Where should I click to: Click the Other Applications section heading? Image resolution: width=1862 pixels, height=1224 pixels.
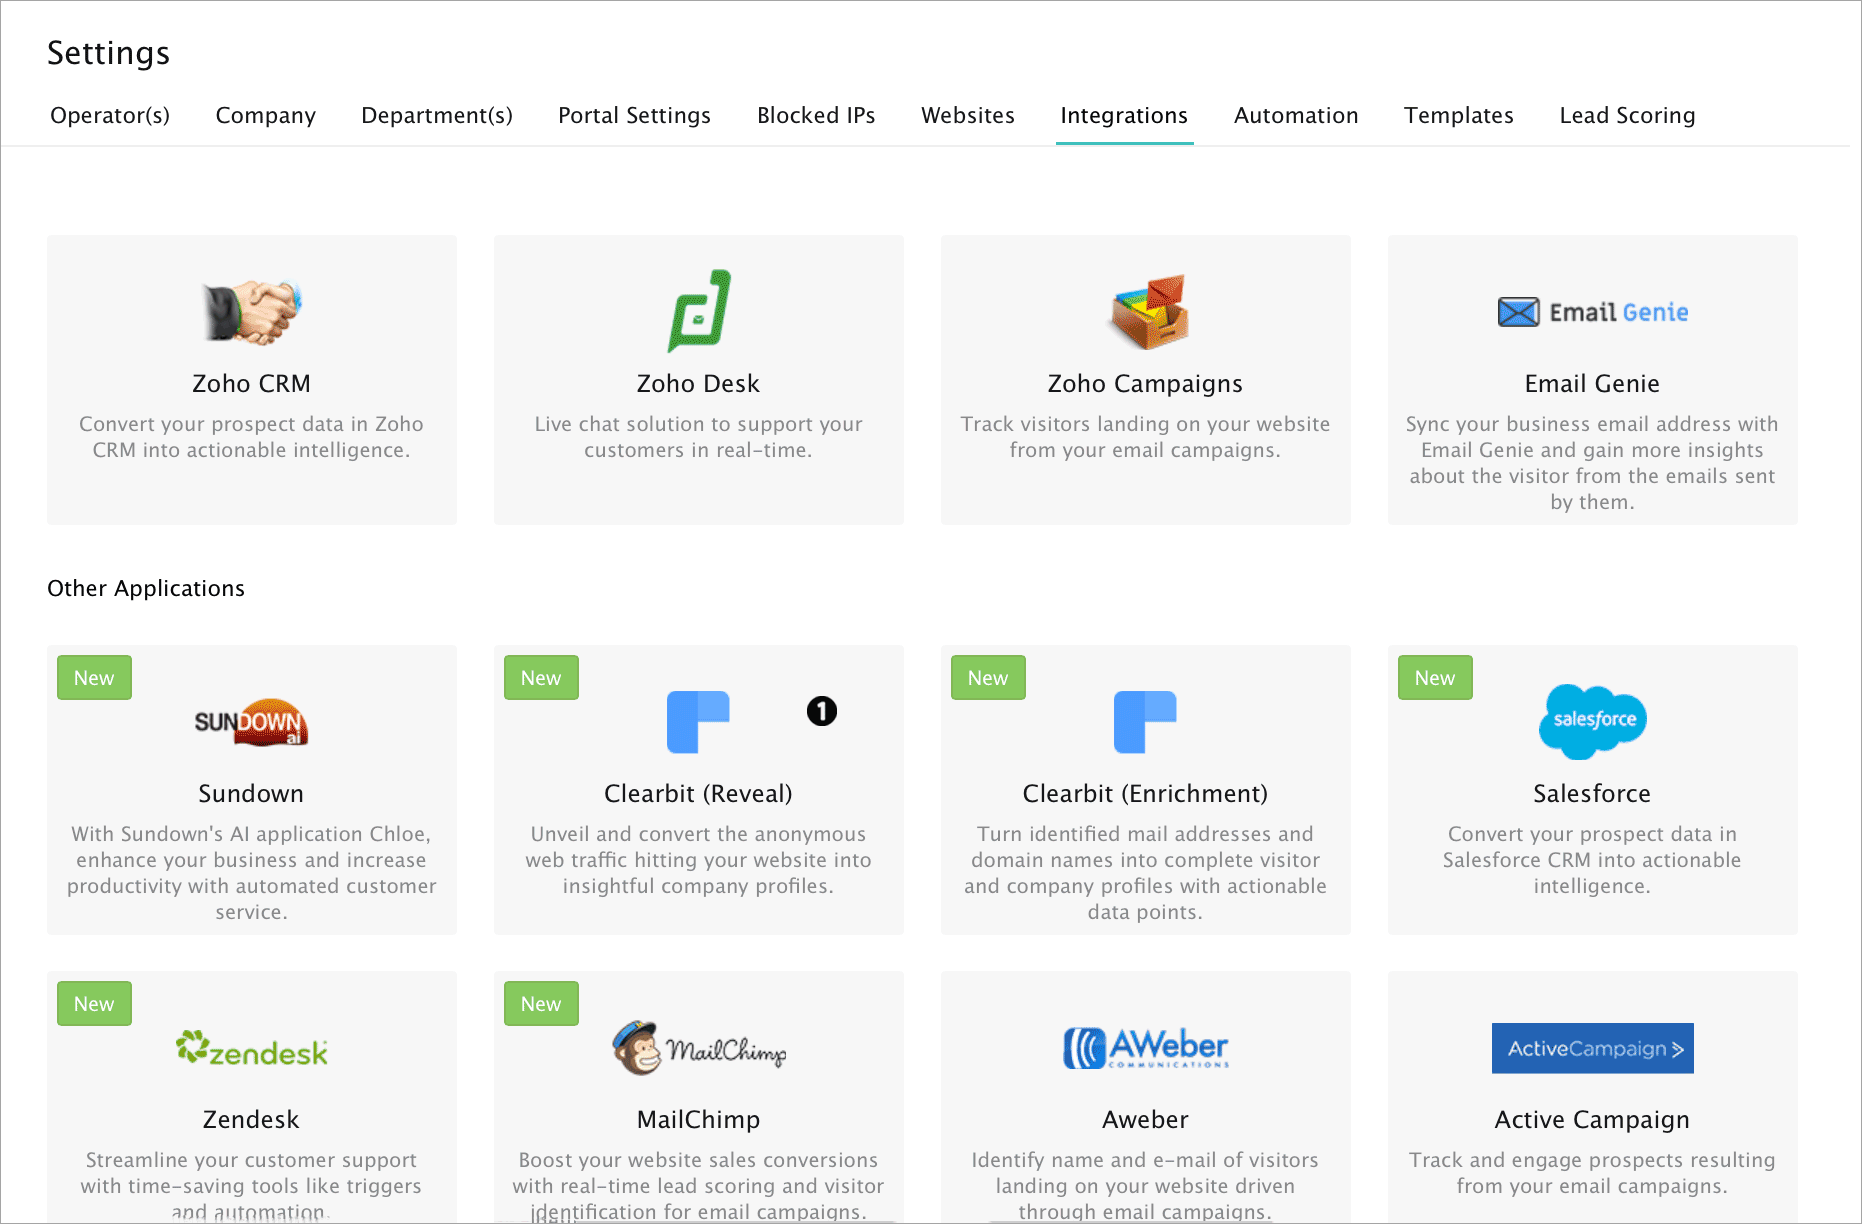click(146, 588)
